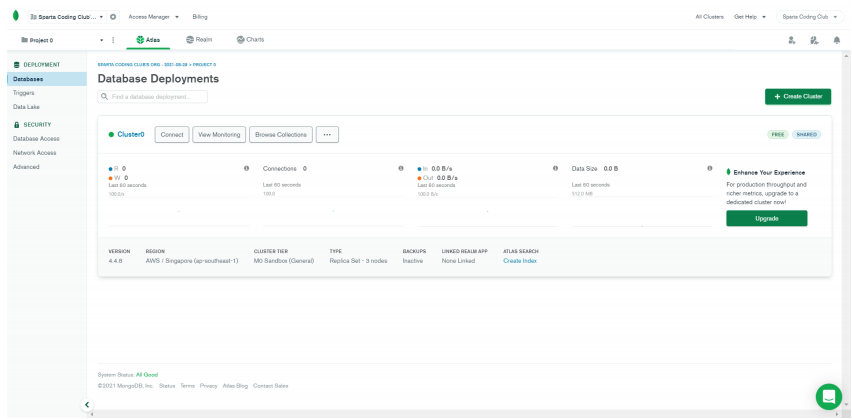852x419 pixels.
Task: Open the chat support bubble
Action: click(829, 397)
